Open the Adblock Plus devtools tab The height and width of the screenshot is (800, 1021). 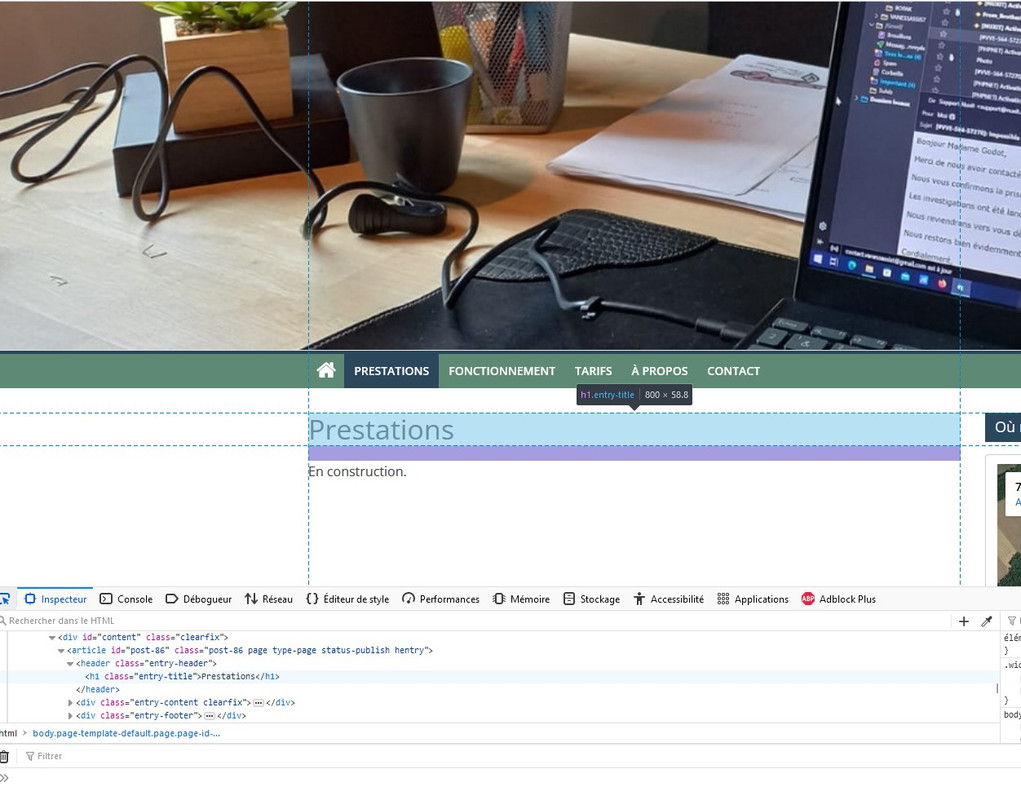(838, 599)
